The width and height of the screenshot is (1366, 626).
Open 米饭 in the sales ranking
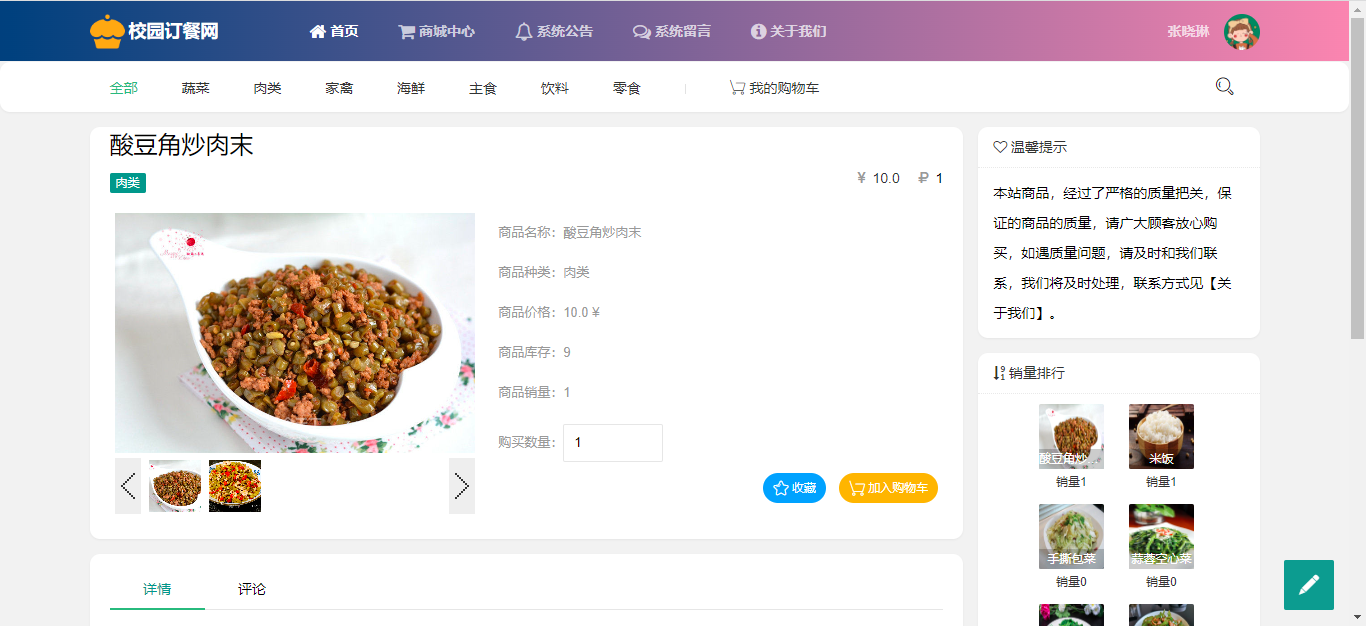pyautogui.click(x=1161, y=437)
